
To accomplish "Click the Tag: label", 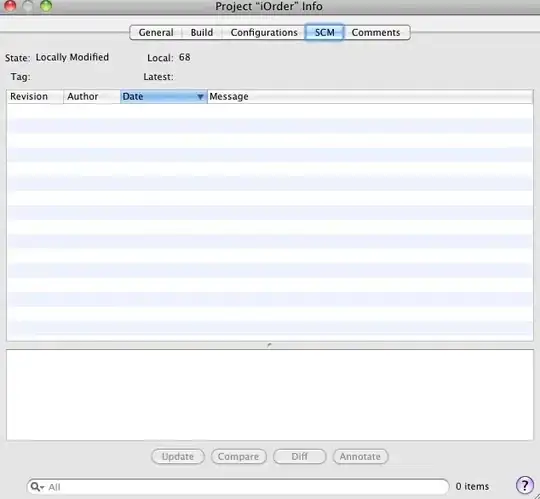I will coord(20,76).
